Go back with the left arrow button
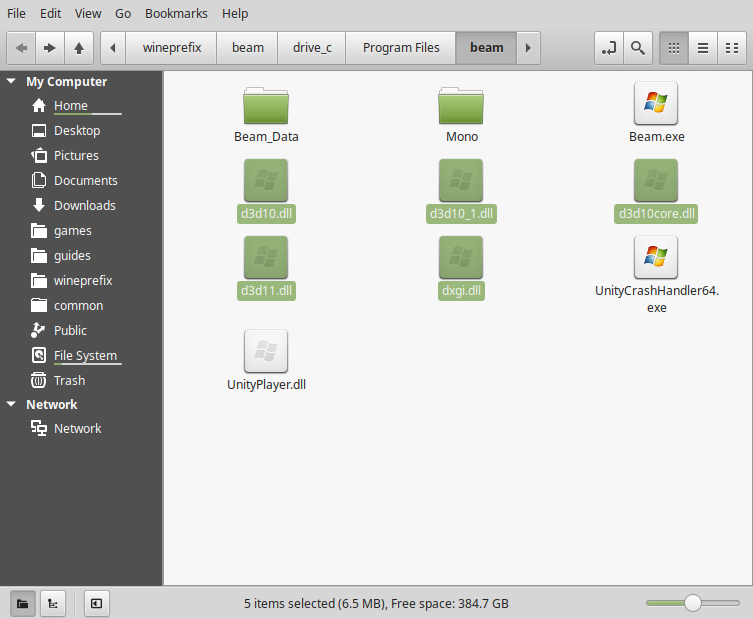 coord(21,48)
